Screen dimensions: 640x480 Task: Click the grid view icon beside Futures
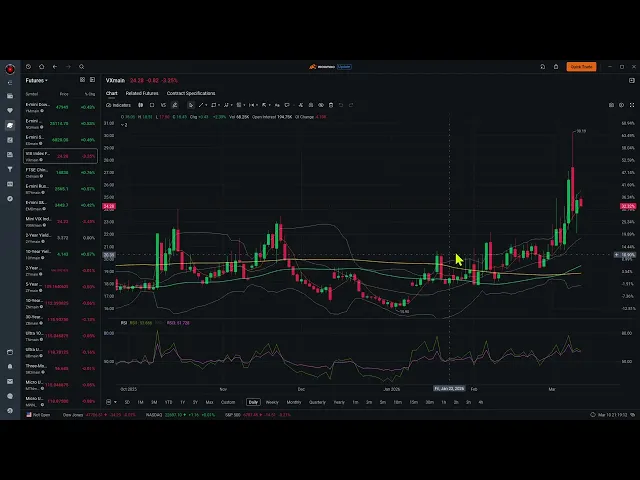coord(82,80)
